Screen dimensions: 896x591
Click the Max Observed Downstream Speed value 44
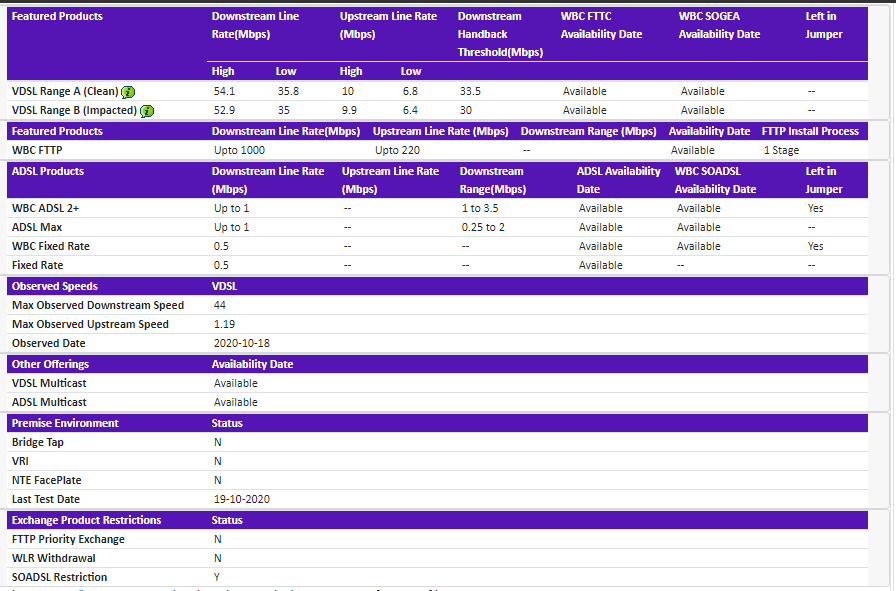click(220, 305)
